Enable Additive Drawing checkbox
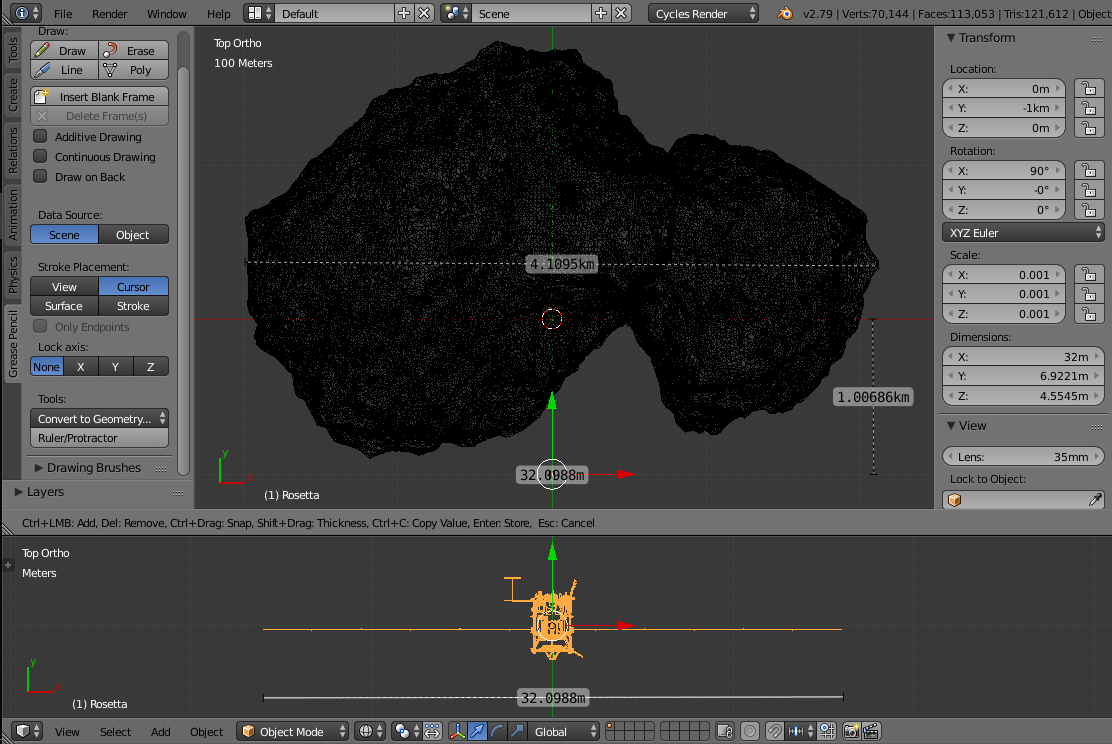 coord(40,136)
